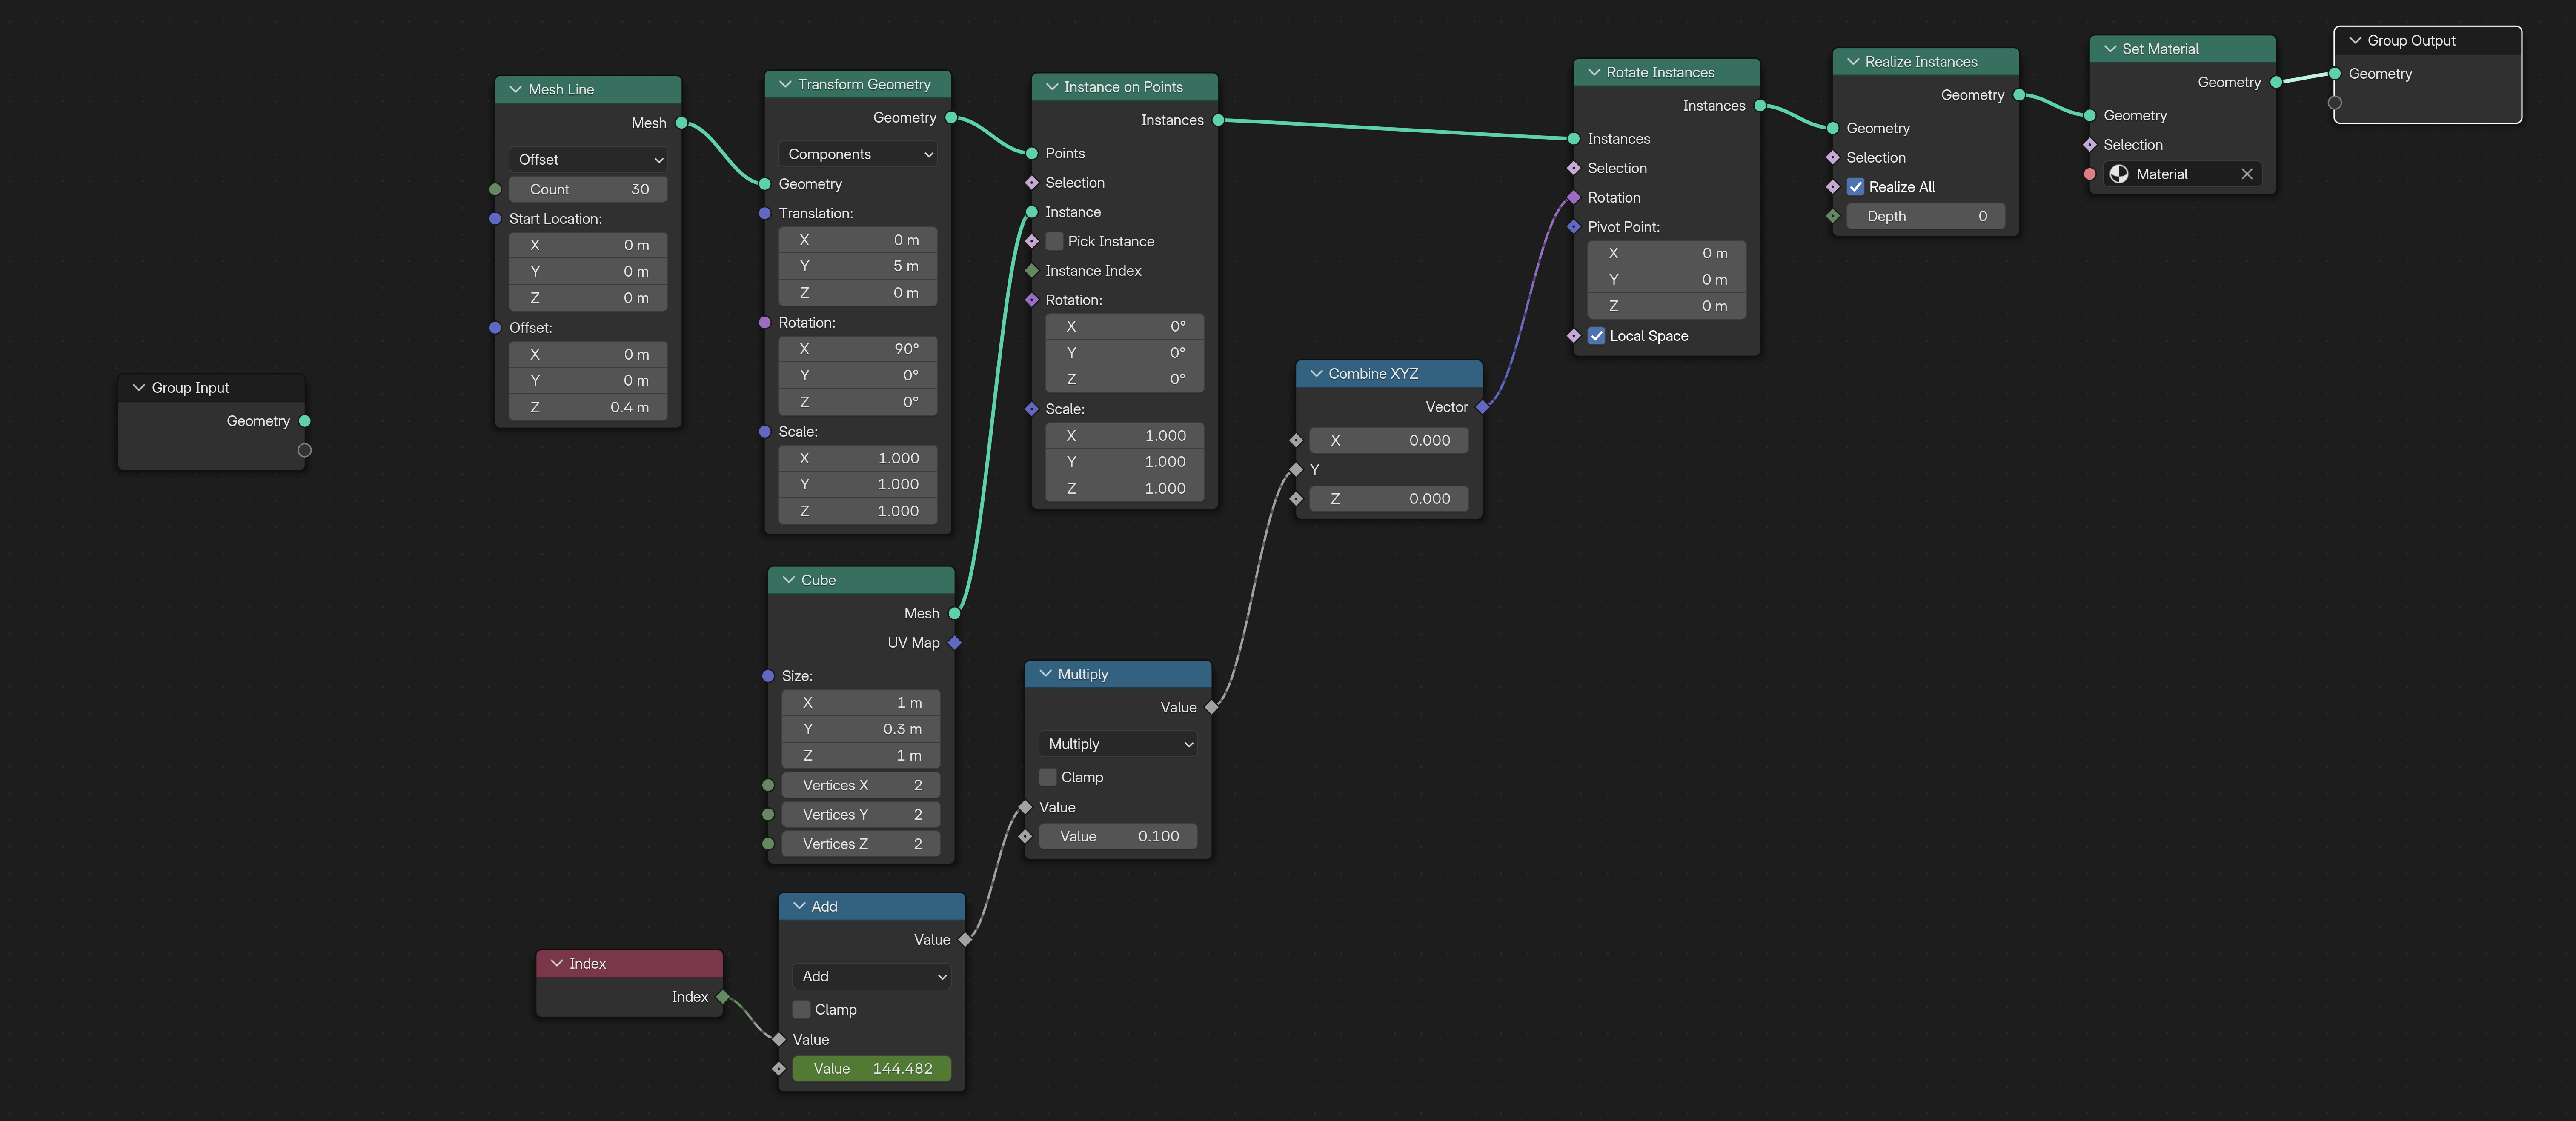Click the Rotation input socket of Rotate Instances
This screenshot has width=2576, height=1121.
point(1574,198)
